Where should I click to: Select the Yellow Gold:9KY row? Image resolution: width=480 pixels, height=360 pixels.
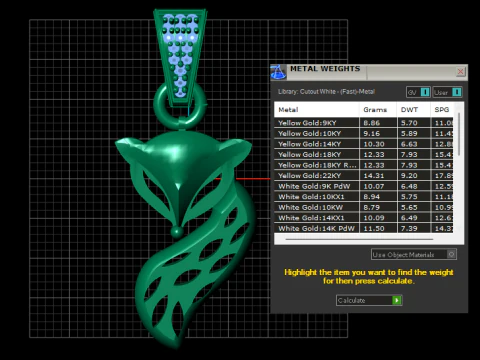364,123
